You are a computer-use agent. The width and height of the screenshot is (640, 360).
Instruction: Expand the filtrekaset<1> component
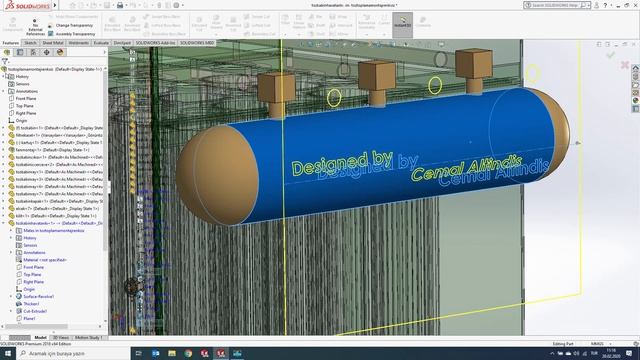pos(4,135)
